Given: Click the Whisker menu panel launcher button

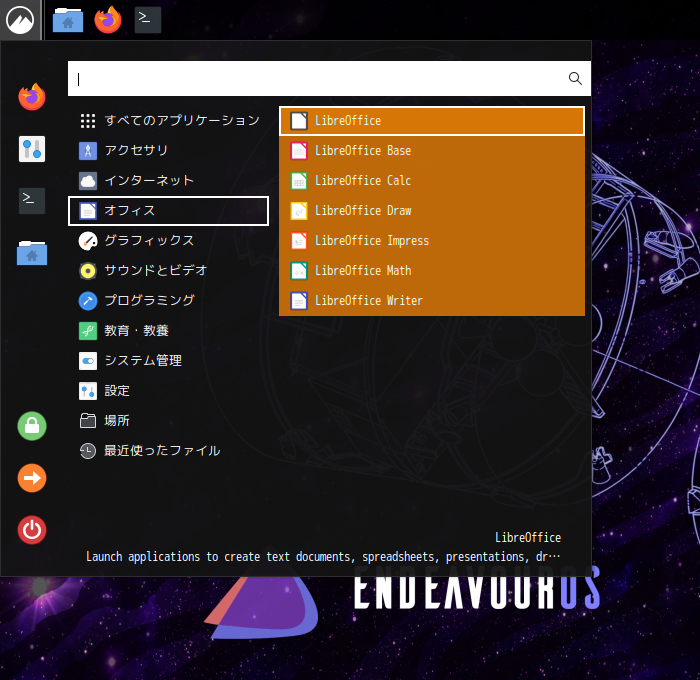Looking at the screenshot, I should [x=20, y=20].
